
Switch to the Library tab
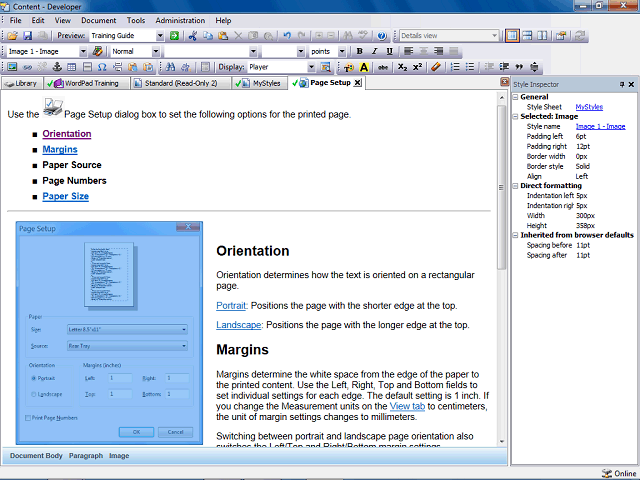21,83
